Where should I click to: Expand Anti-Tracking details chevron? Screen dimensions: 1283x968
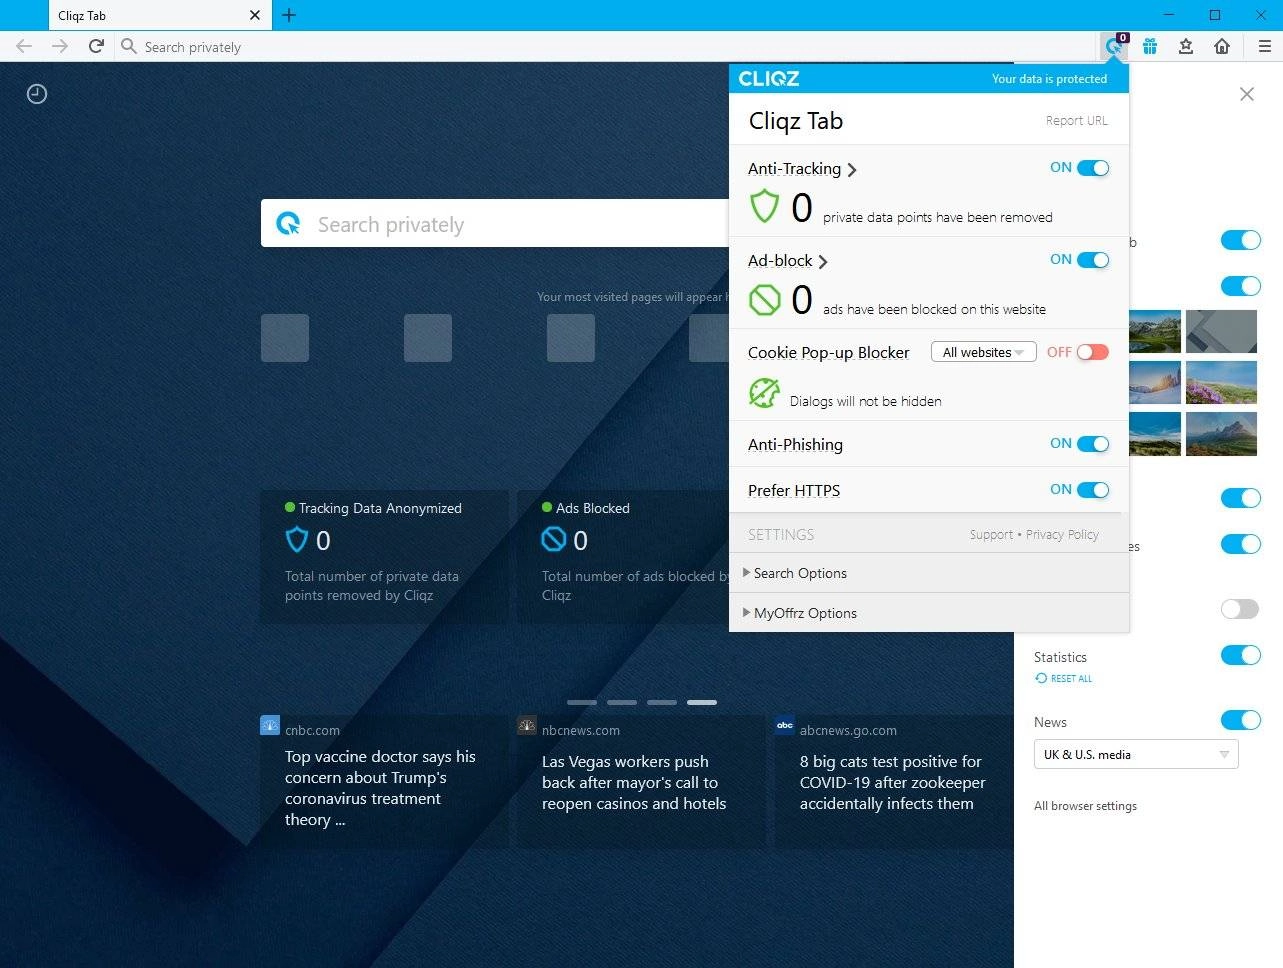coord(852,170)
